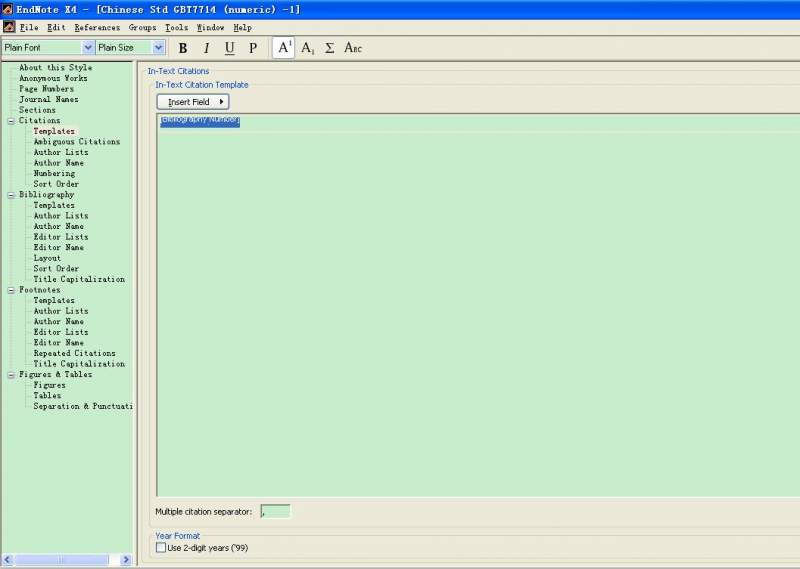
Task: Select Templates under Bibliography
Action: click(x=54, y=205)
